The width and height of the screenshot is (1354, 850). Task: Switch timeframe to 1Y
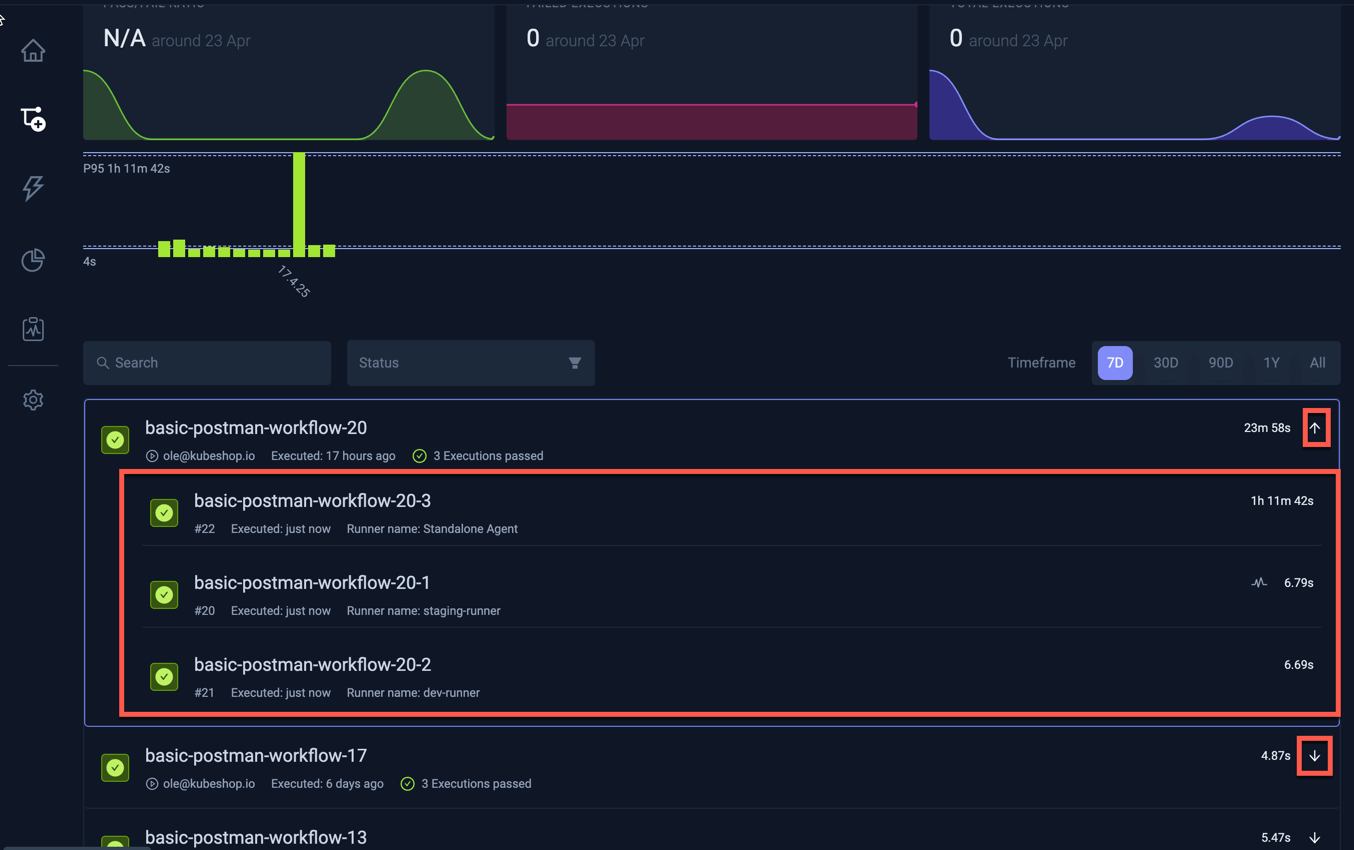[x=1271, y=363]
